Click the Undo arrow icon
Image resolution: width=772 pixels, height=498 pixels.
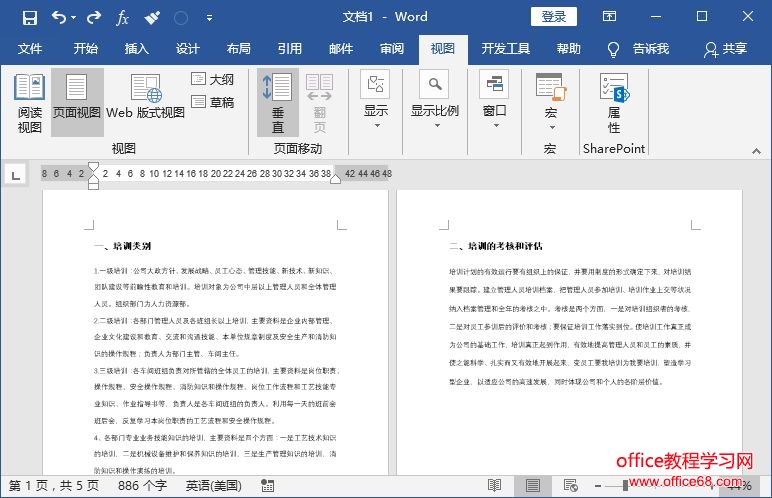pos(59,17)
